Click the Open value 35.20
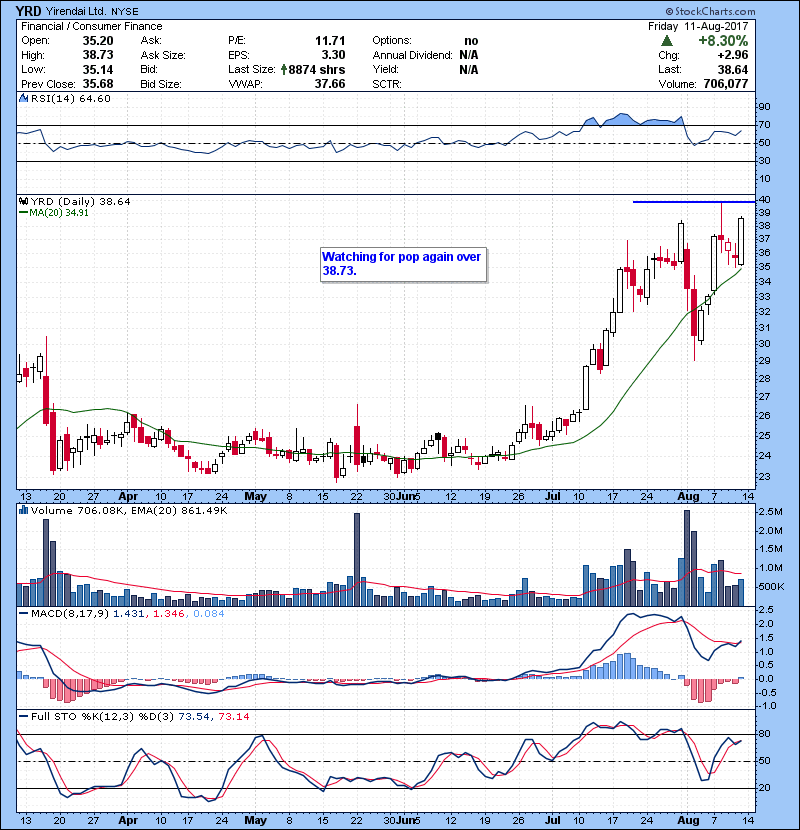800x830 pixels. [98, 41]
